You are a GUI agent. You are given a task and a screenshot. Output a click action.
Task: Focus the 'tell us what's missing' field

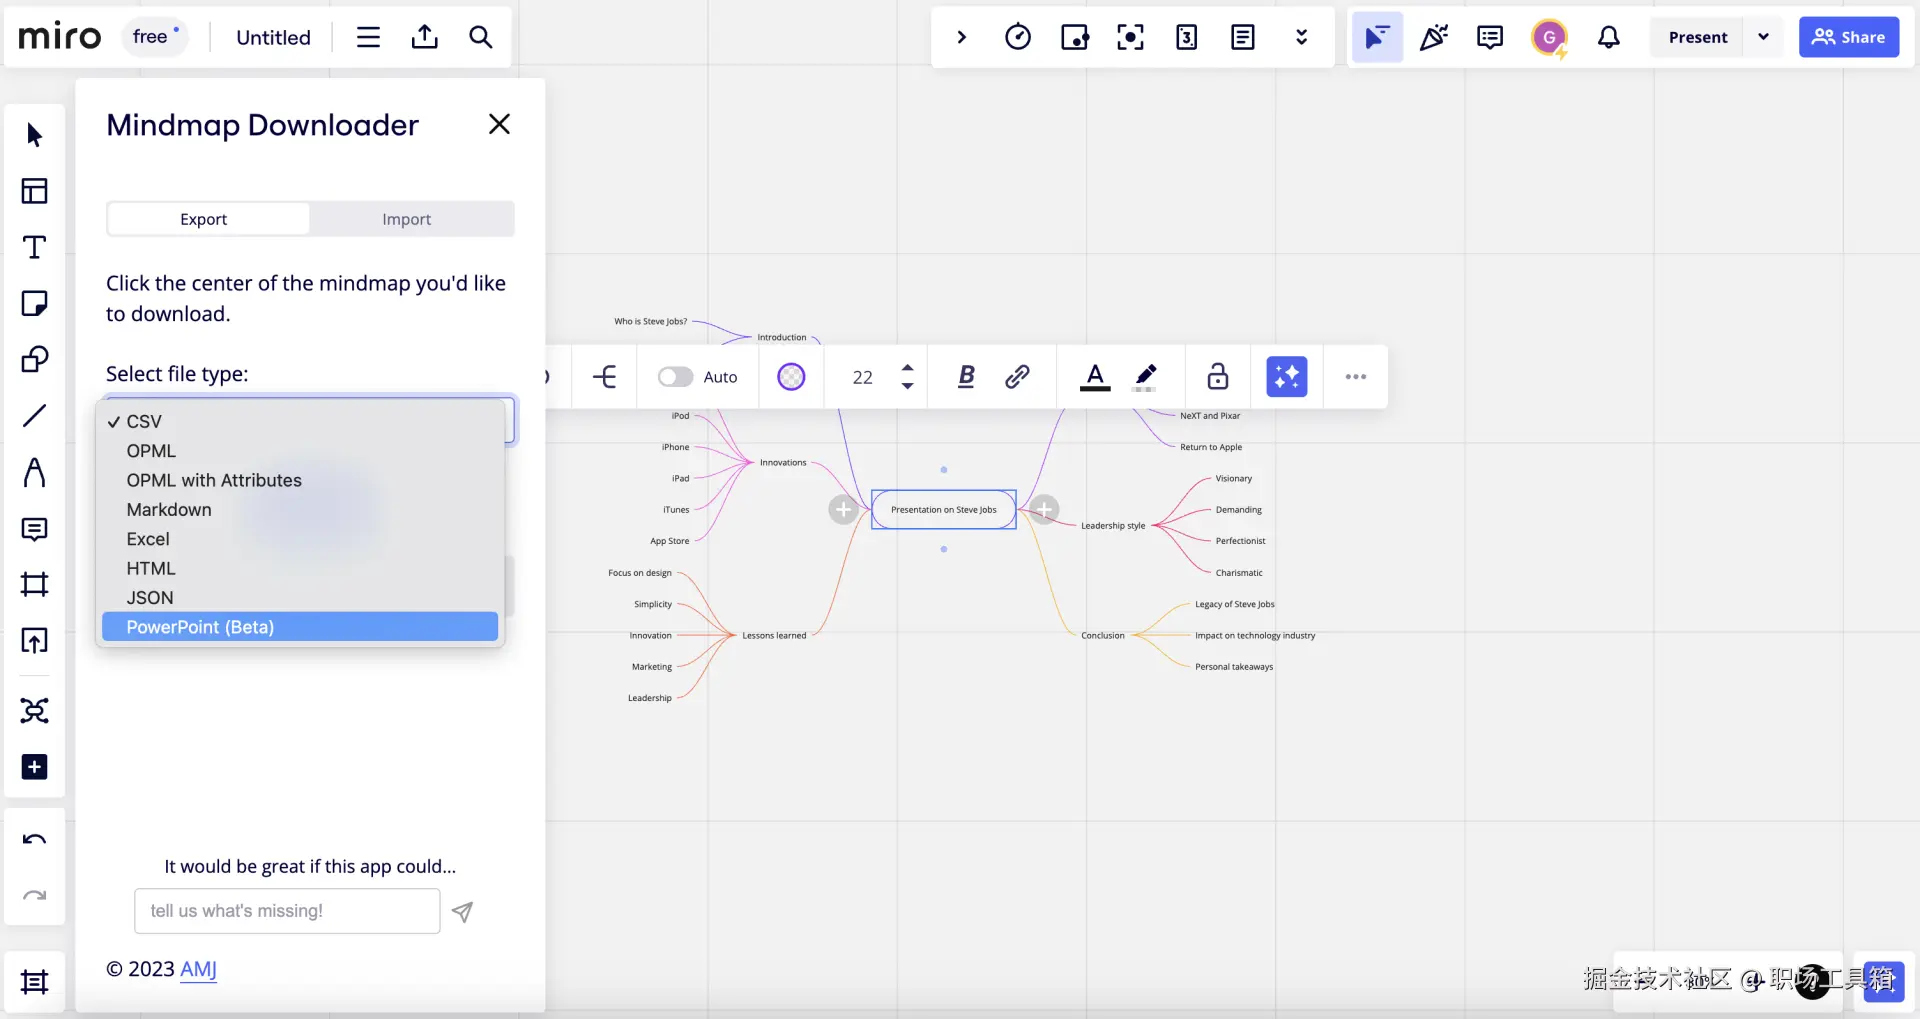pyautogui.click(x=287, y=911)
